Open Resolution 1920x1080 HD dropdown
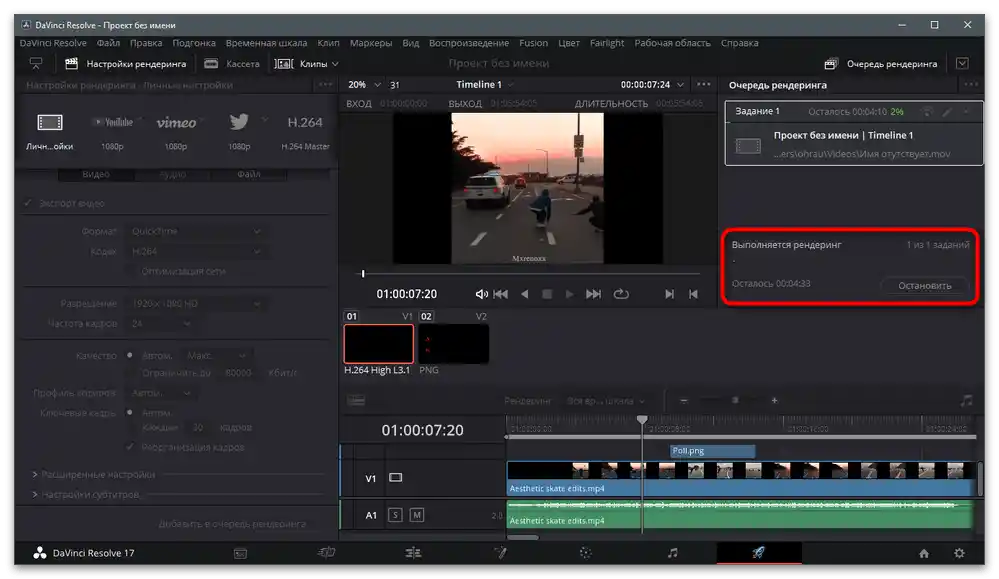 [196, 304]
